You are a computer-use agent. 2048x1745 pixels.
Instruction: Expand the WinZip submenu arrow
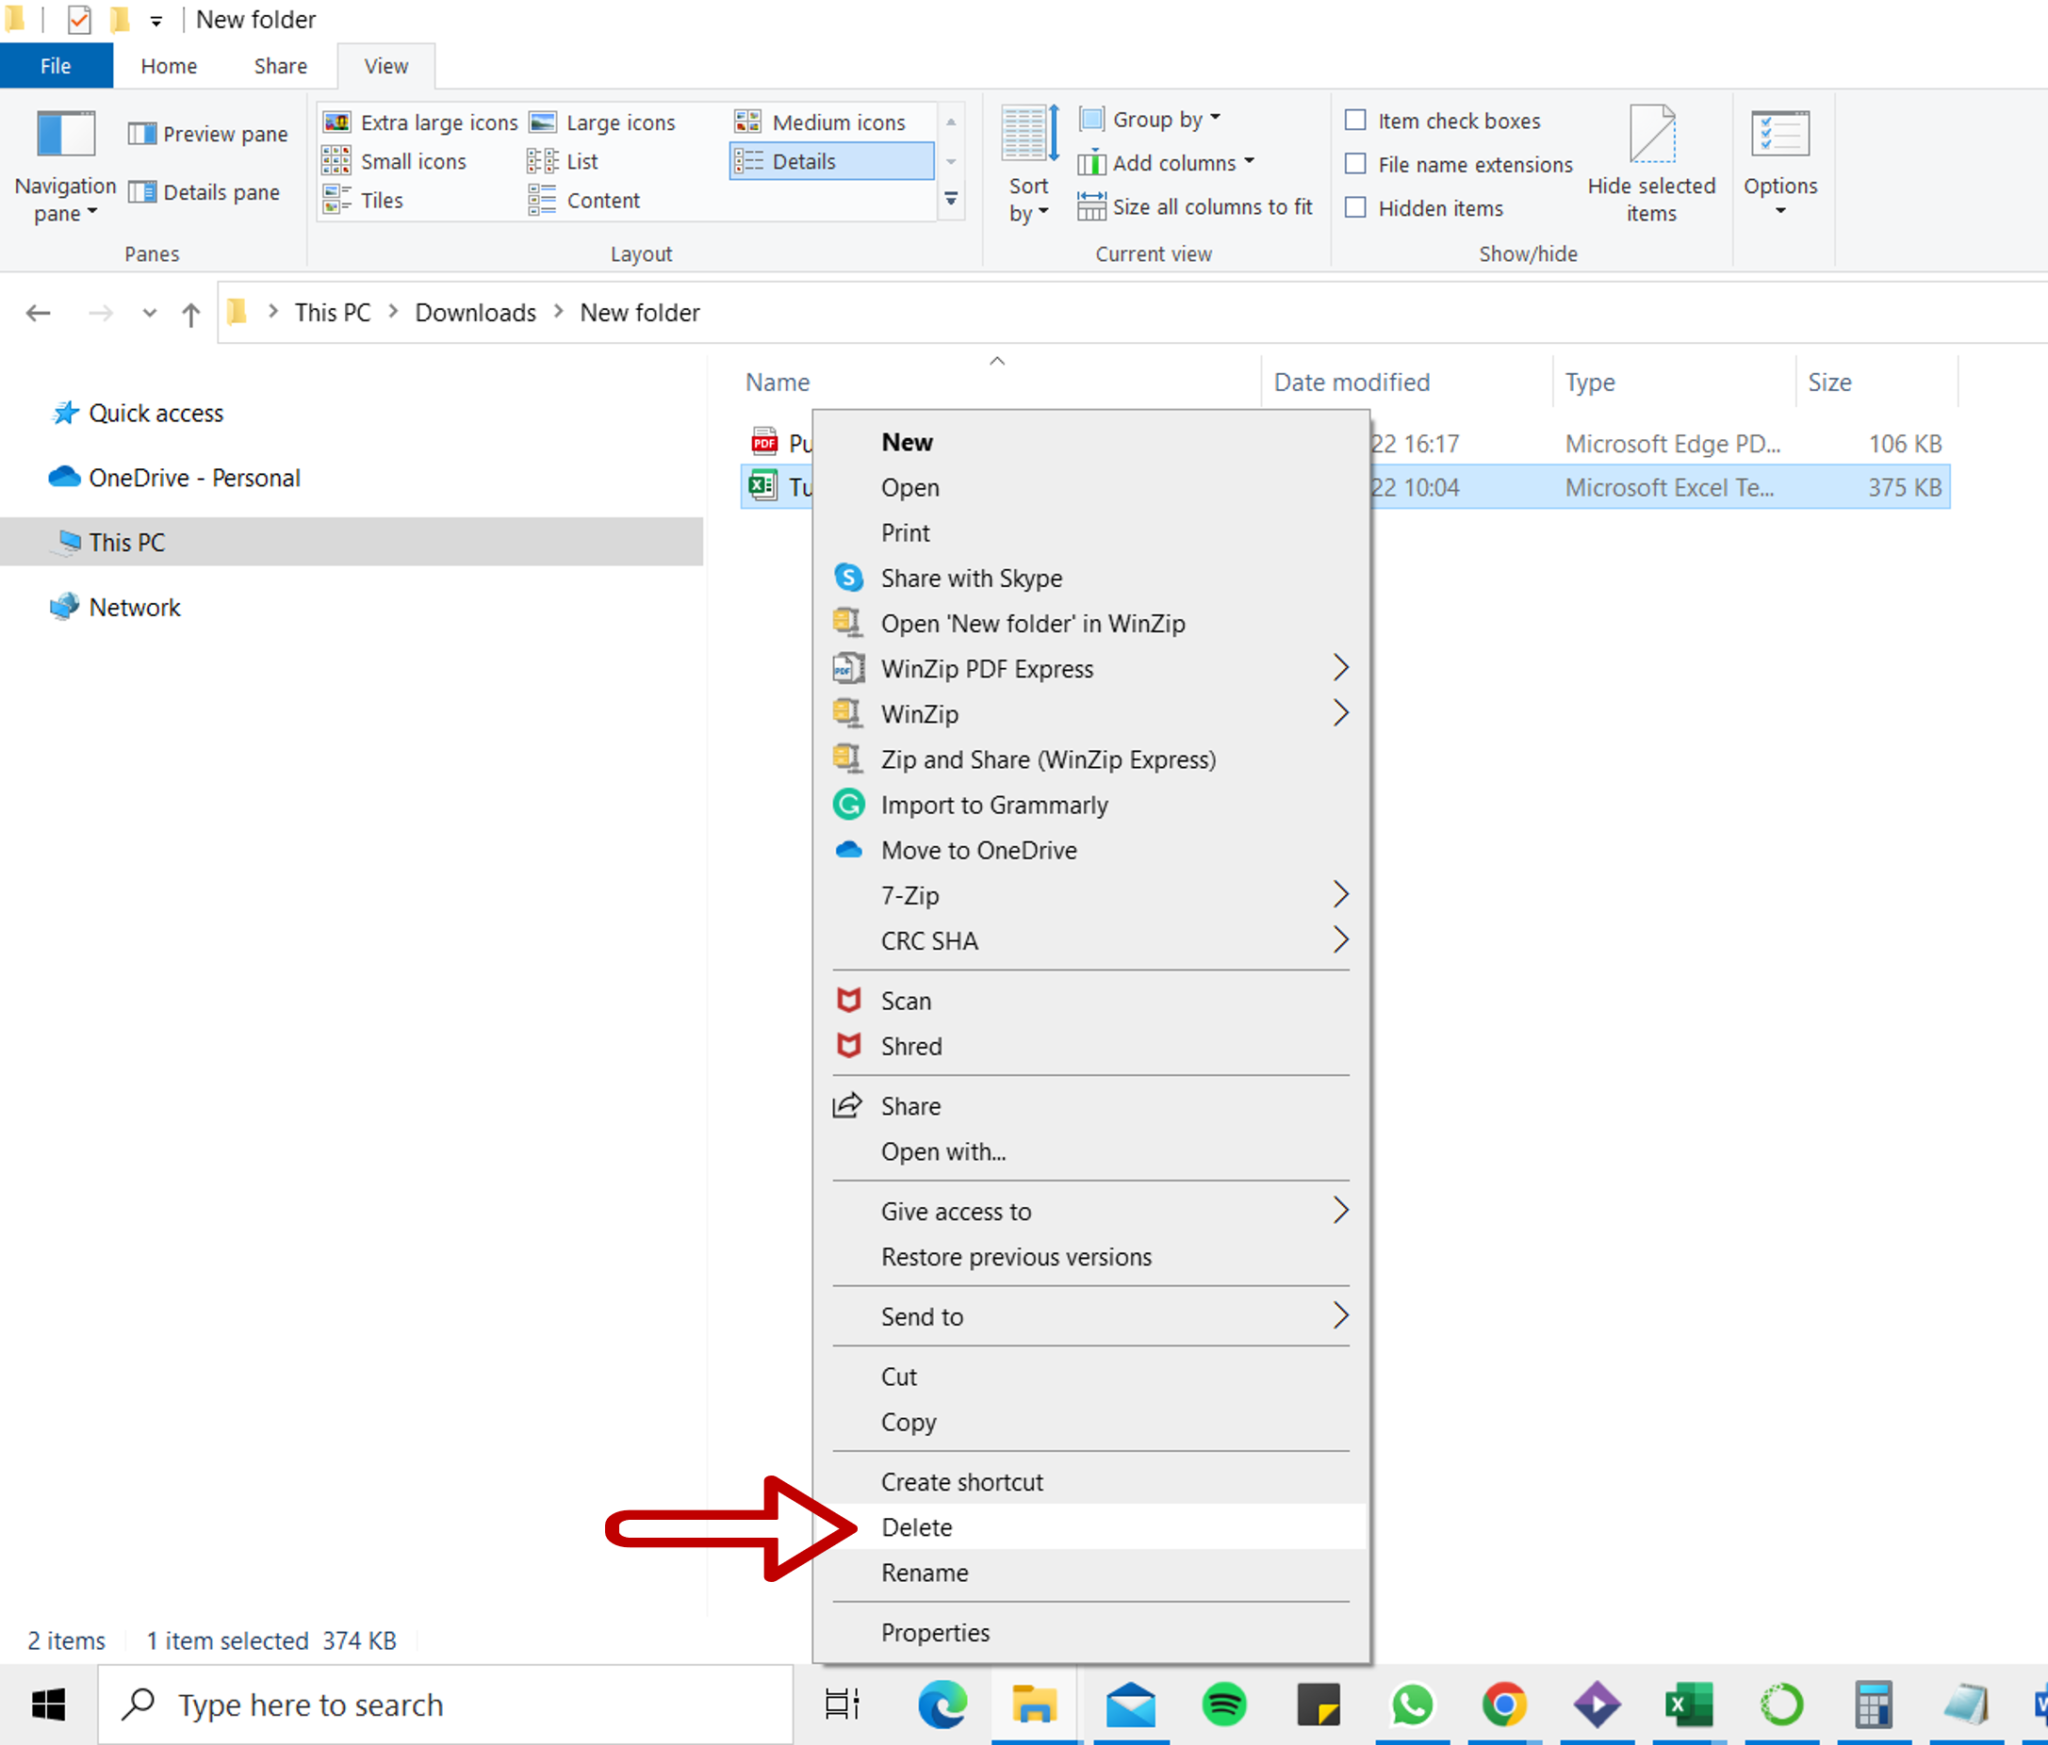click(x=1343, y=713)
